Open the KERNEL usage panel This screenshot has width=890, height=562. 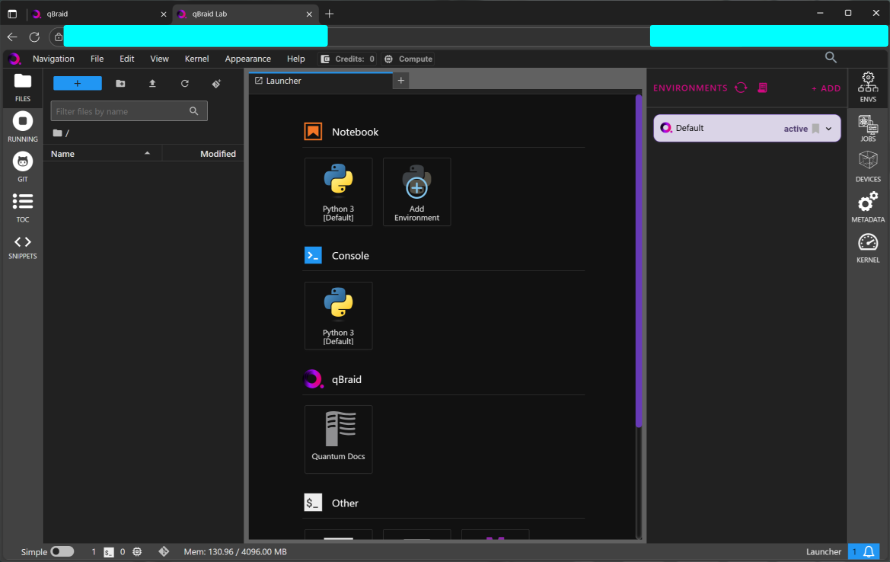point(868,248)
